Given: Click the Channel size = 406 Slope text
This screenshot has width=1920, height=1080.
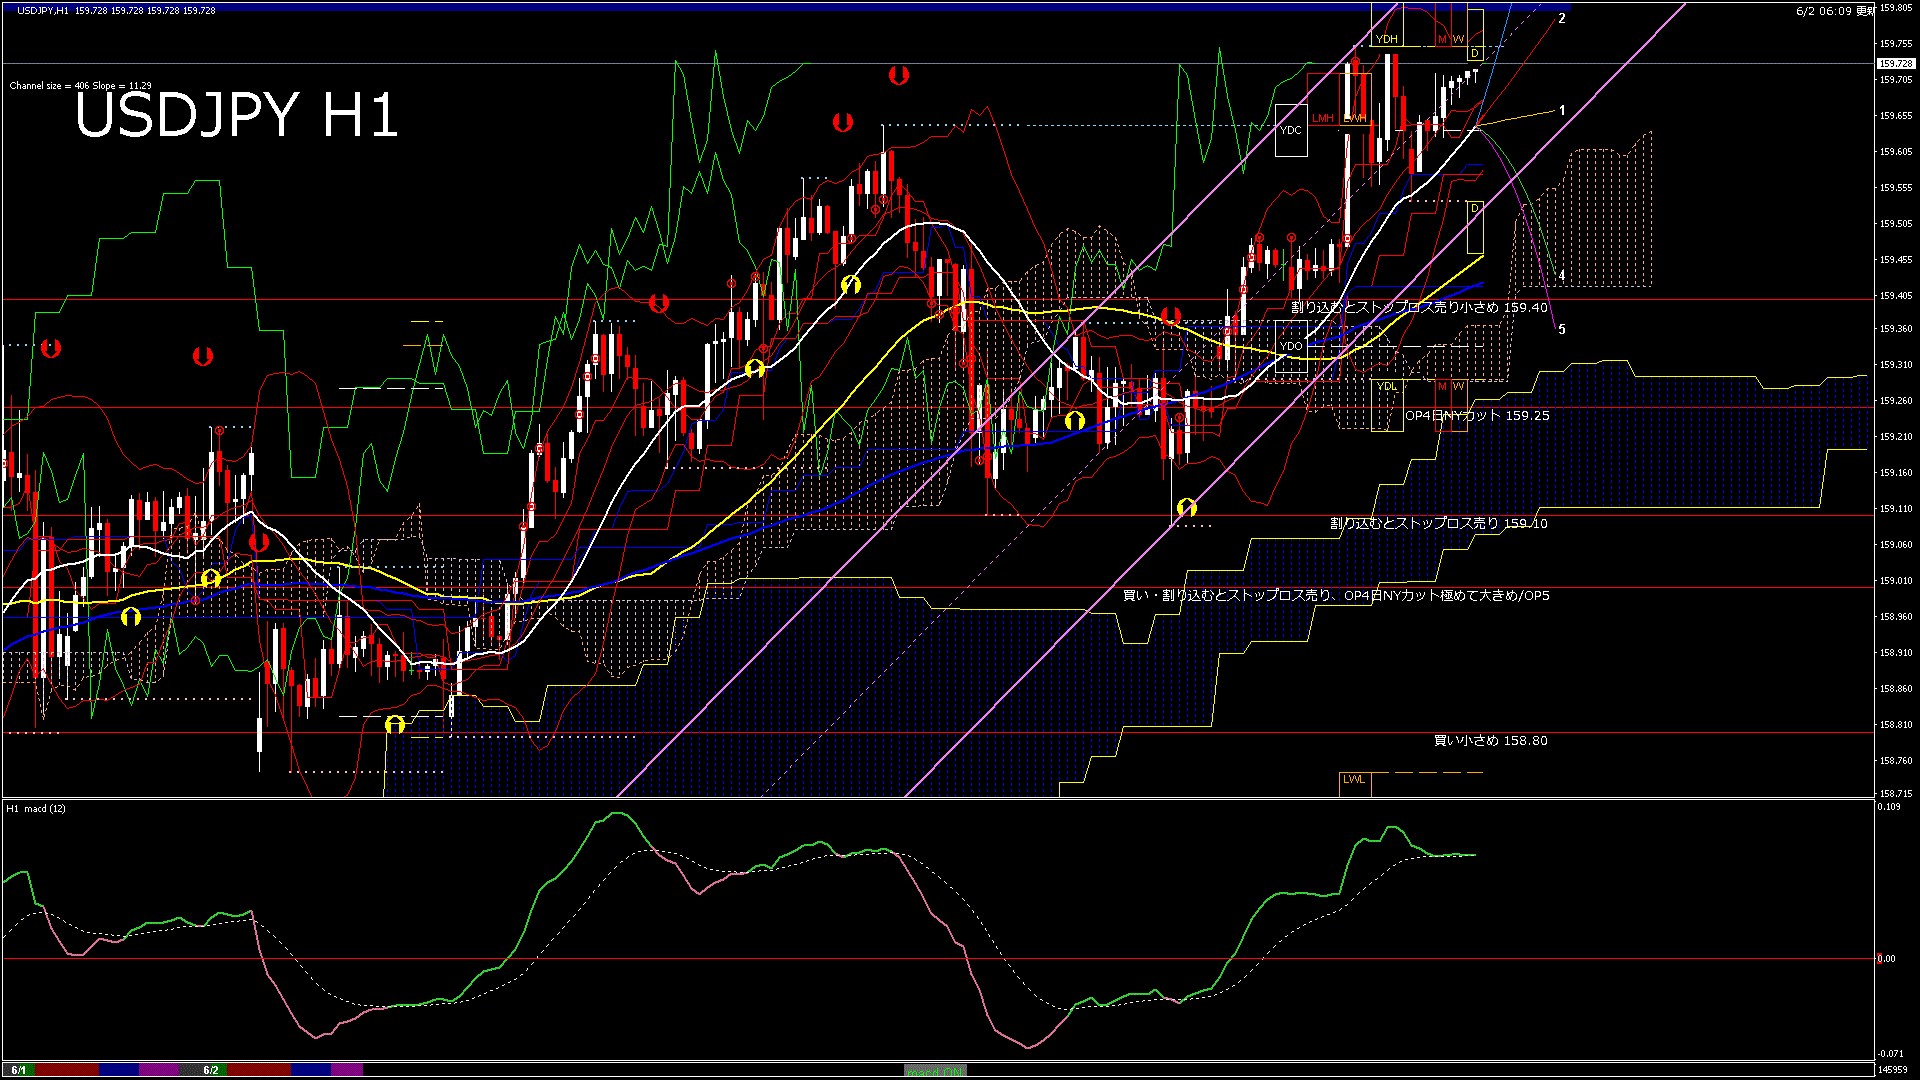Looking at the screenshot, I should (80, 86).
